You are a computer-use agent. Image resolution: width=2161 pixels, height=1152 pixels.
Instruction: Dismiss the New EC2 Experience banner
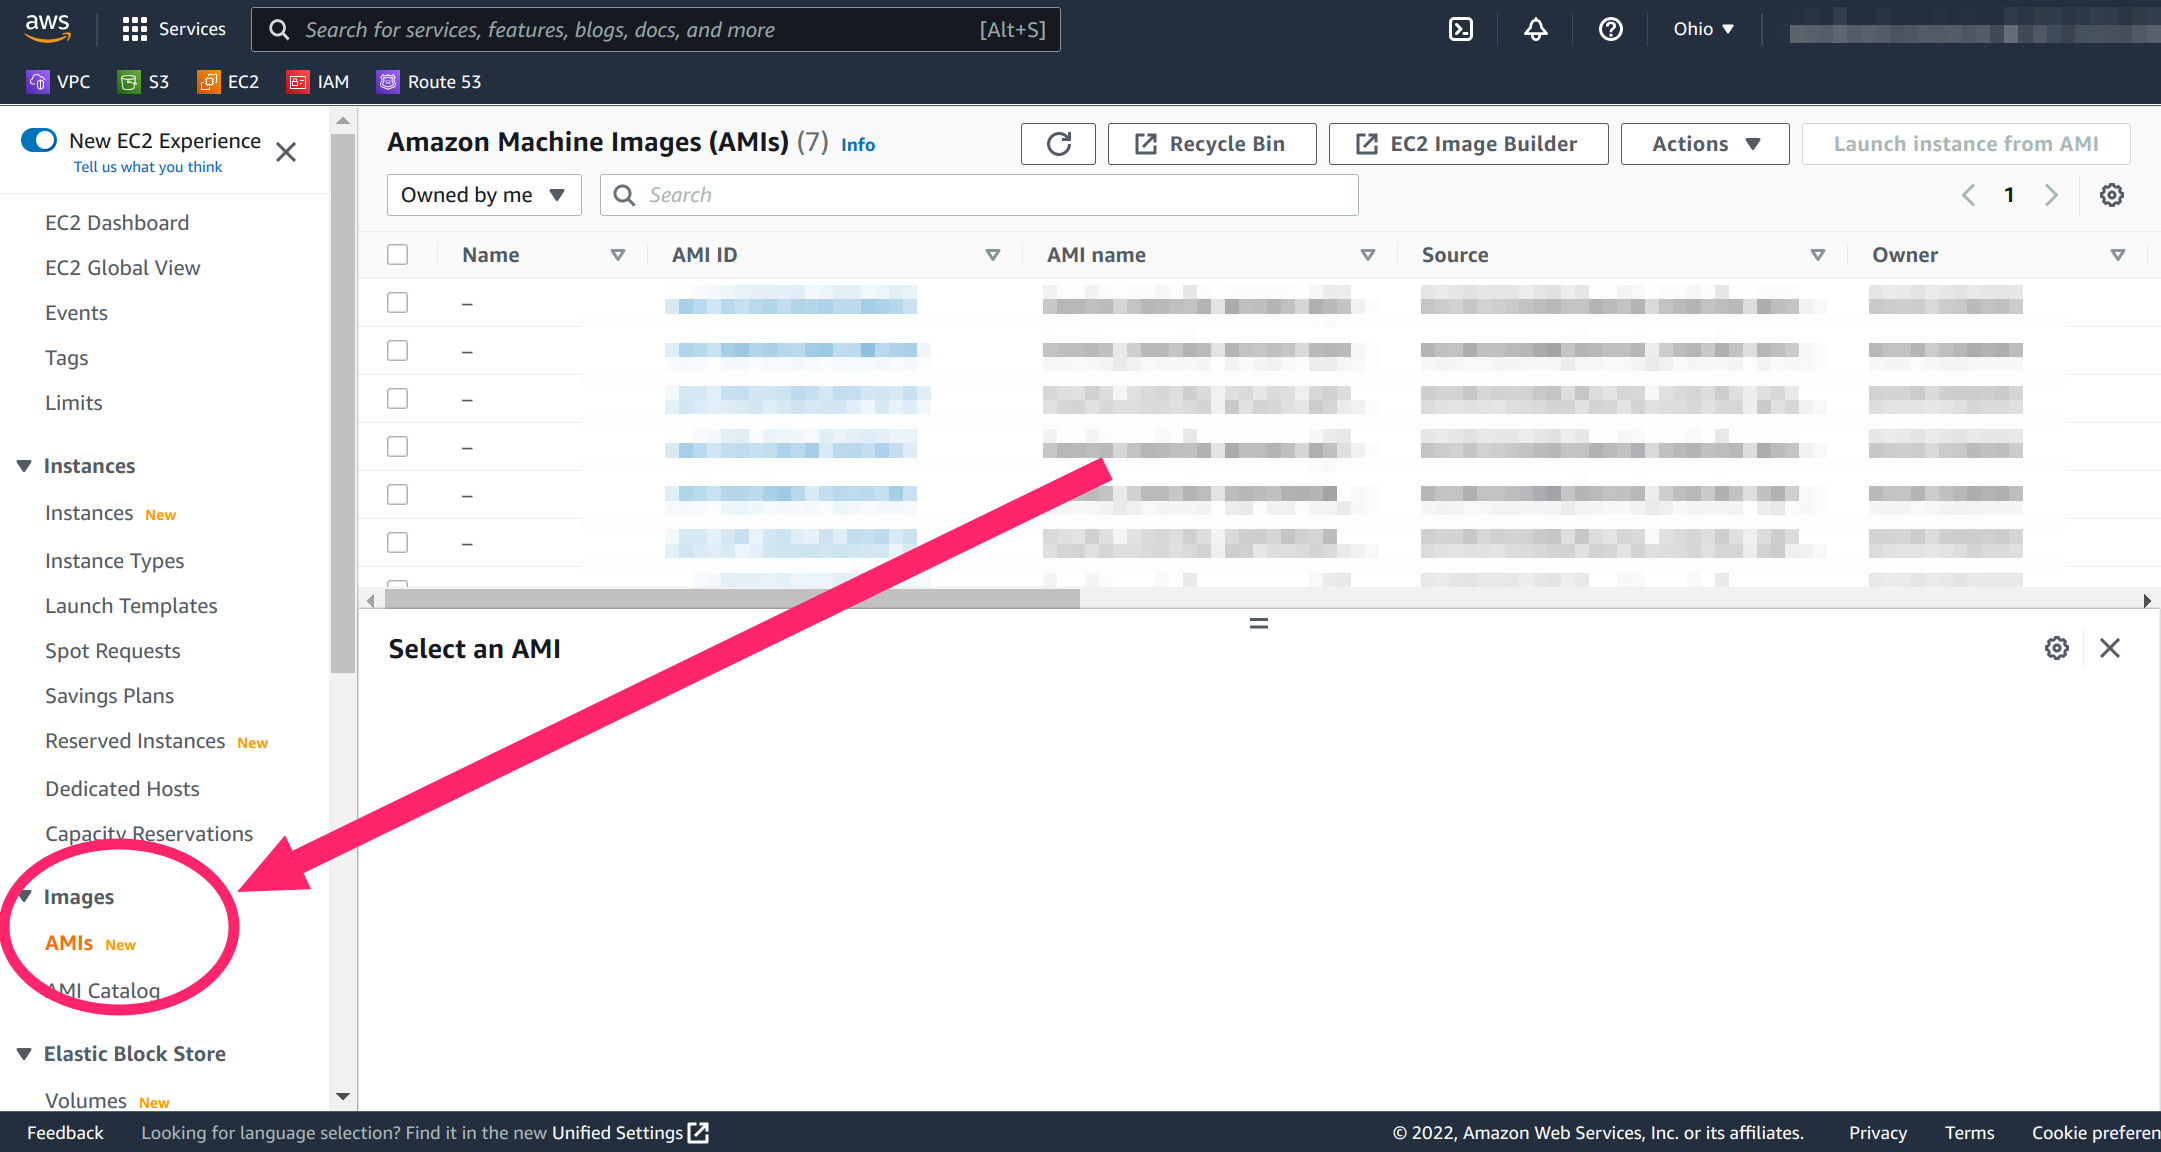pyautogui.click(x=286, y=152)
